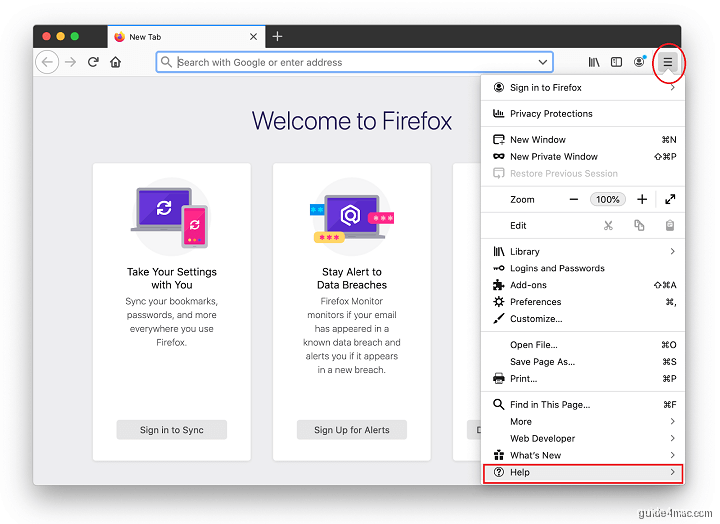
Task: Choose Sign in to Firefox menu entry
Action: (x=583, y=87)
